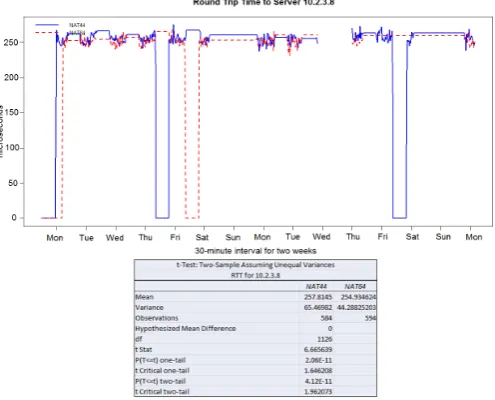Select the df row label

pos(139,339)
